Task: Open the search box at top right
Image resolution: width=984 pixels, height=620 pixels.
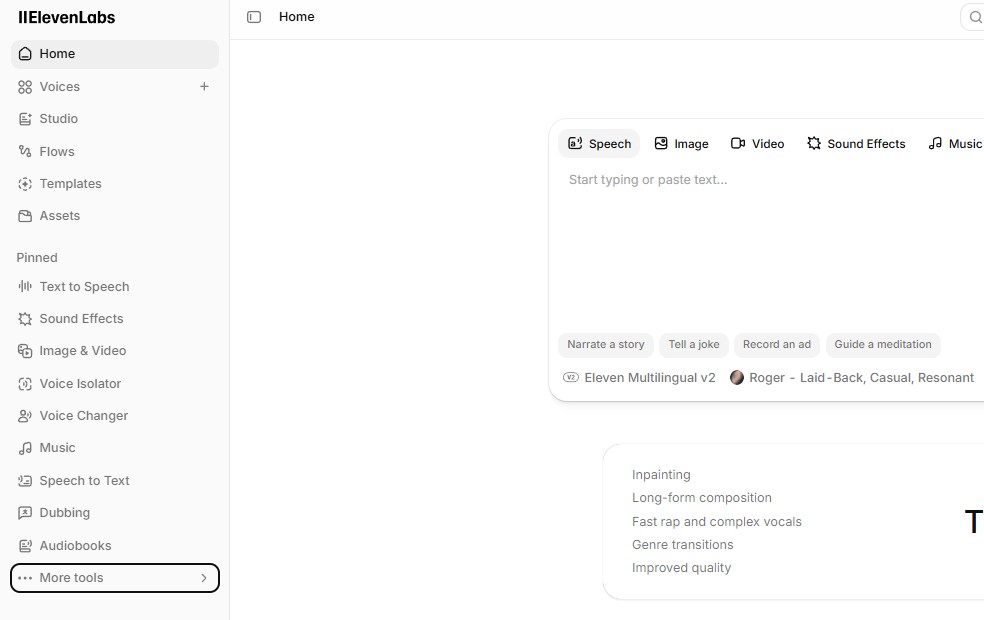Action: click(973, 17)
